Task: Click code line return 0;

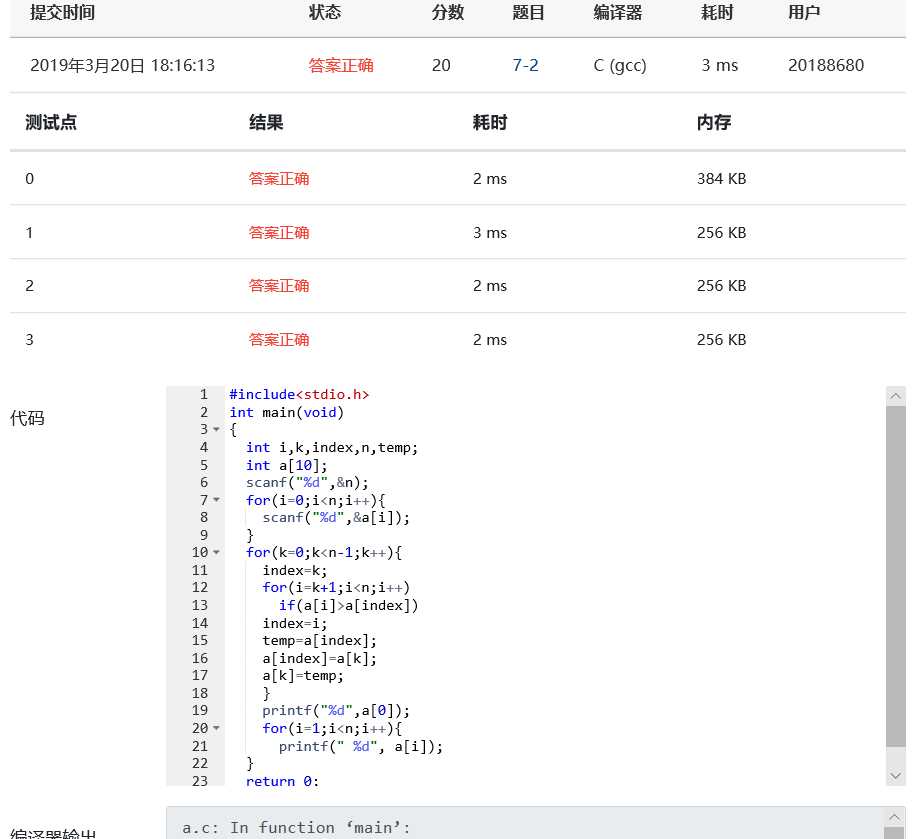Action: pyautogui.click(x=282, y=781)
